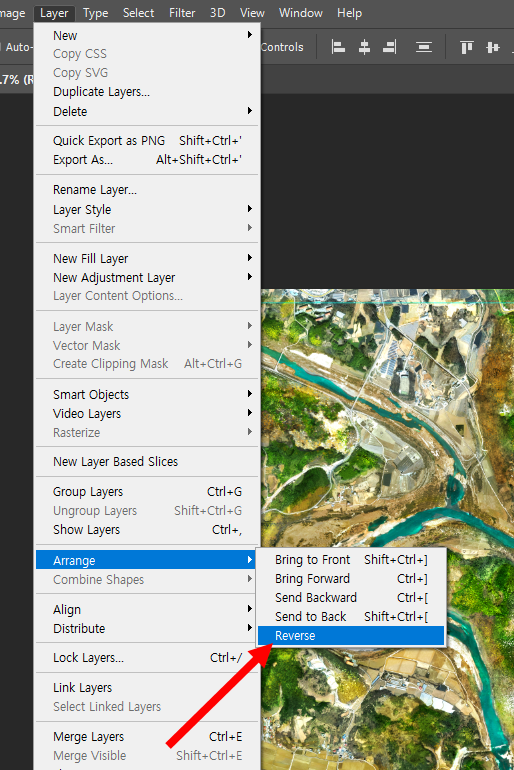Expand the Smart Objects submenu

point(147,394)
